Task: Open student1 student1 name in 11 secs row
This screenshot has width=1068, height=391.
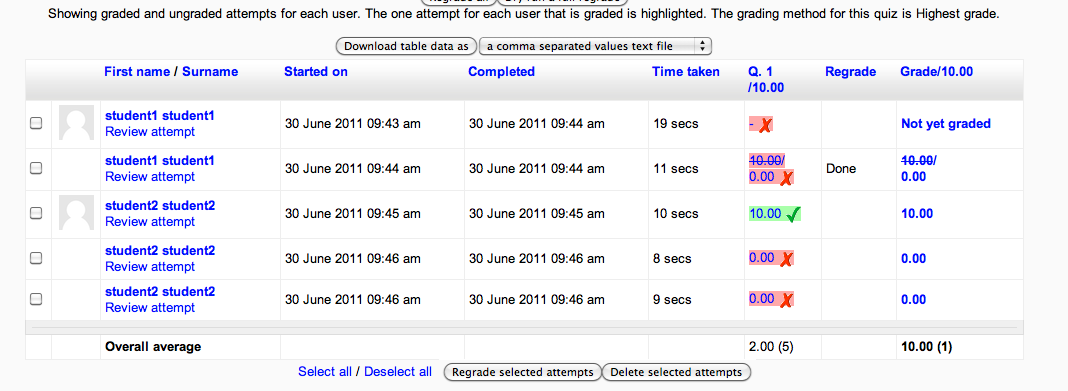Action: tap(159, 161)
